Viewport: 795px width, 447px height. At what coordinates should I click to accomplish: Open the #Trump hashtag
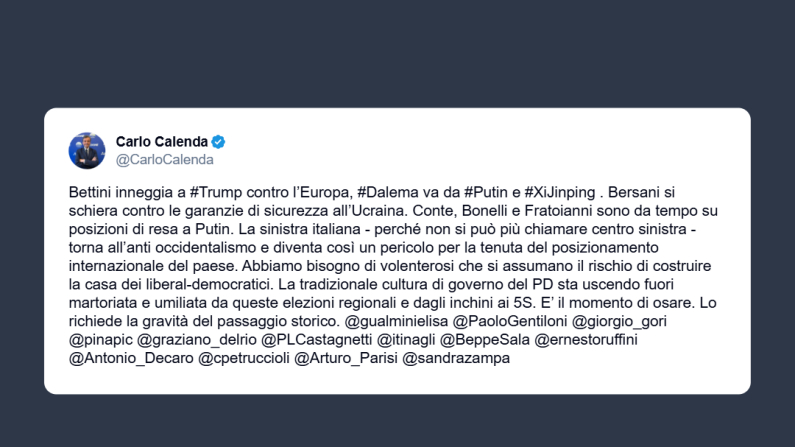(x=212, y=191)
